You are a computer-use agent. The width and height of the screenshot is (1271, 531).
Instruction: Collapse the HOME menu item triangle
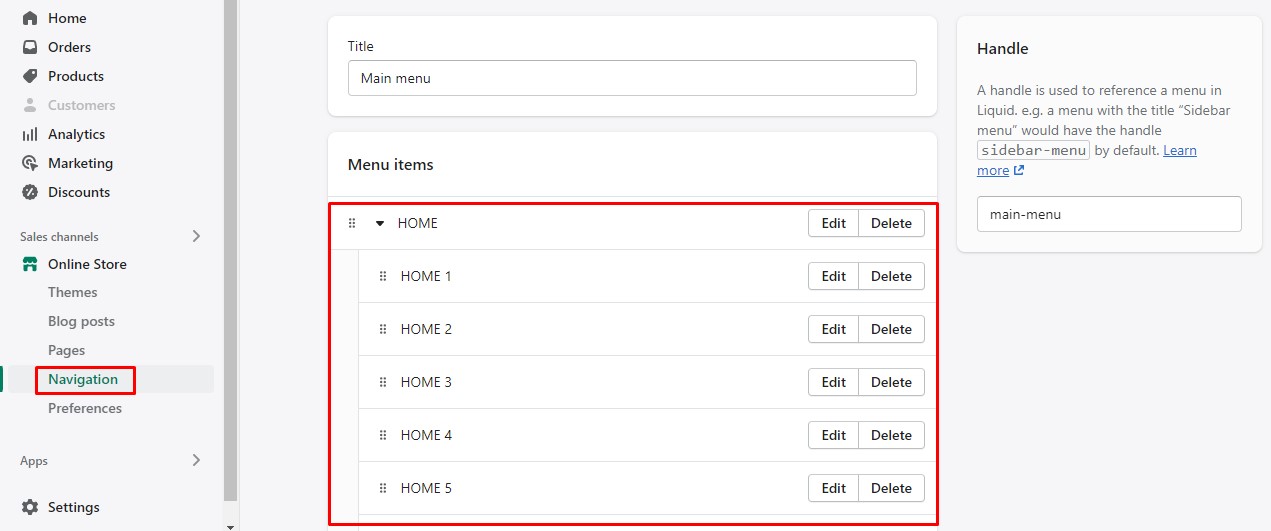[380, 223]
